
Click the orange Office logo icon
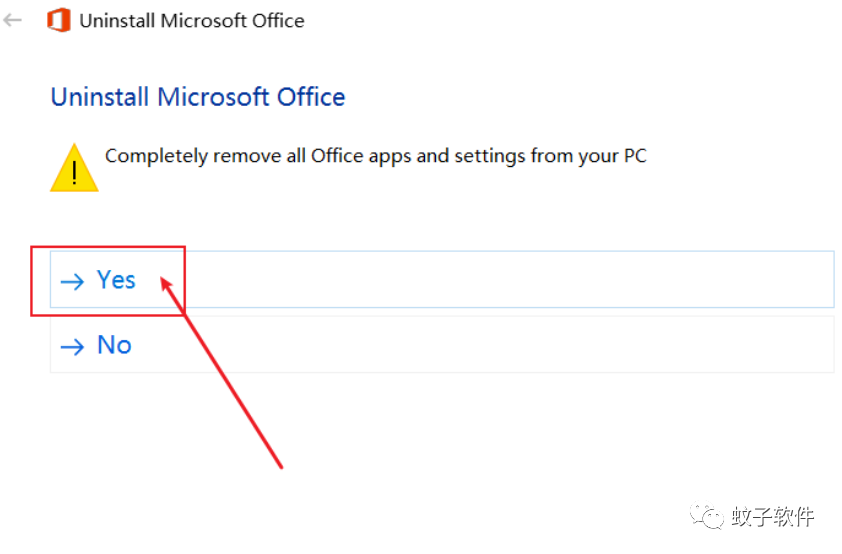(59, 20)
